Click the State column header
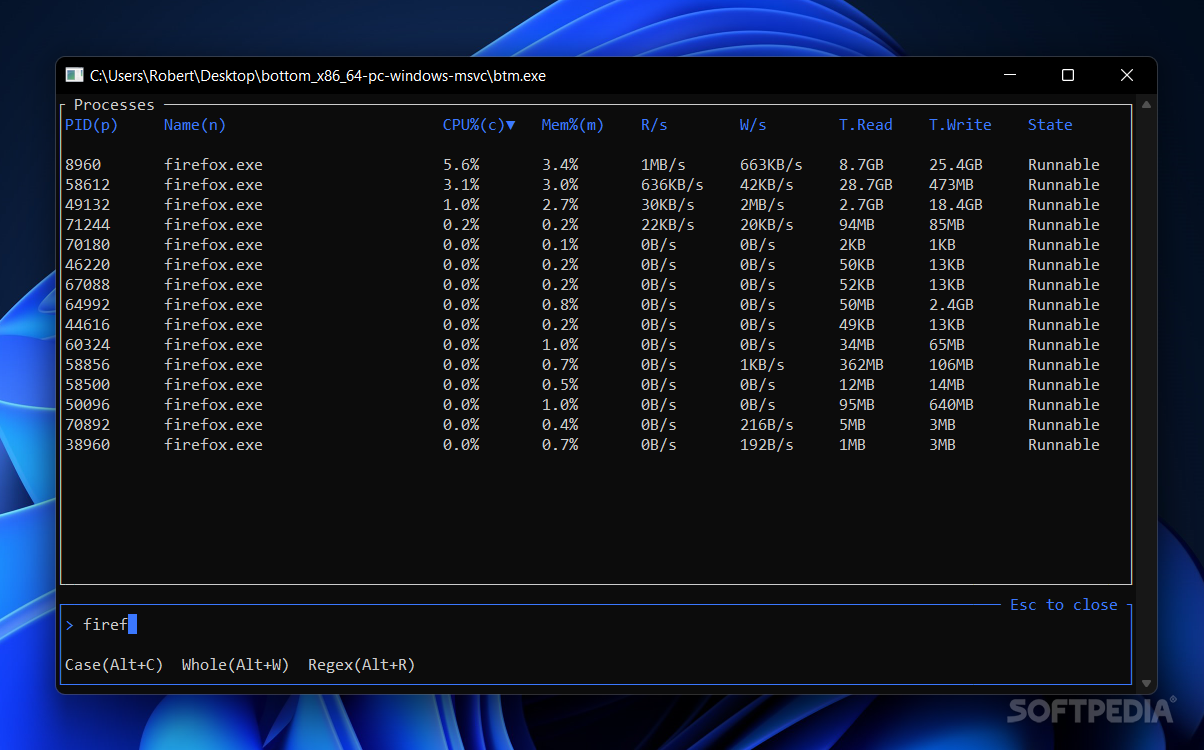The image size is (1204, 750). point(1050,125)
